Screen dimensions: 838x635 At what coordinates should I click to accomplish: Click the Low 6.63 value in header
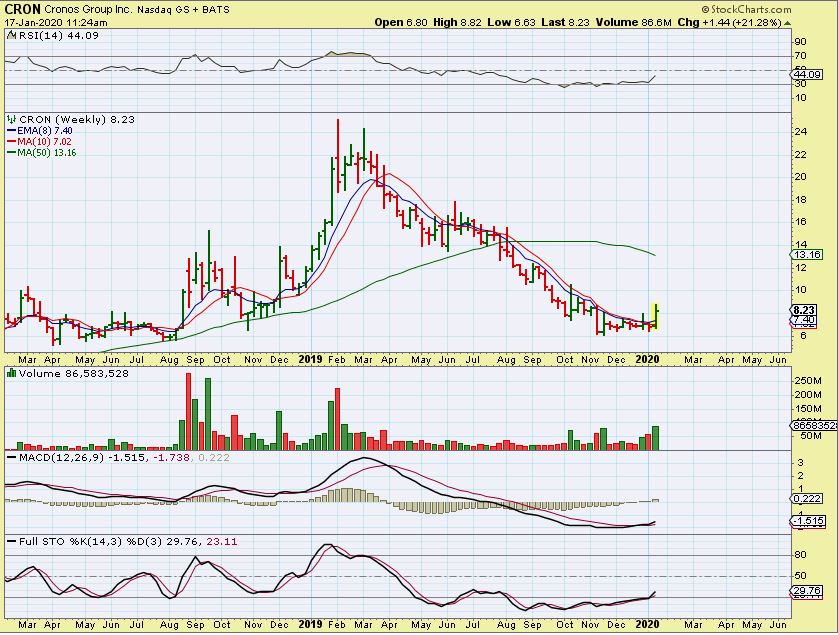pos(512,22)
